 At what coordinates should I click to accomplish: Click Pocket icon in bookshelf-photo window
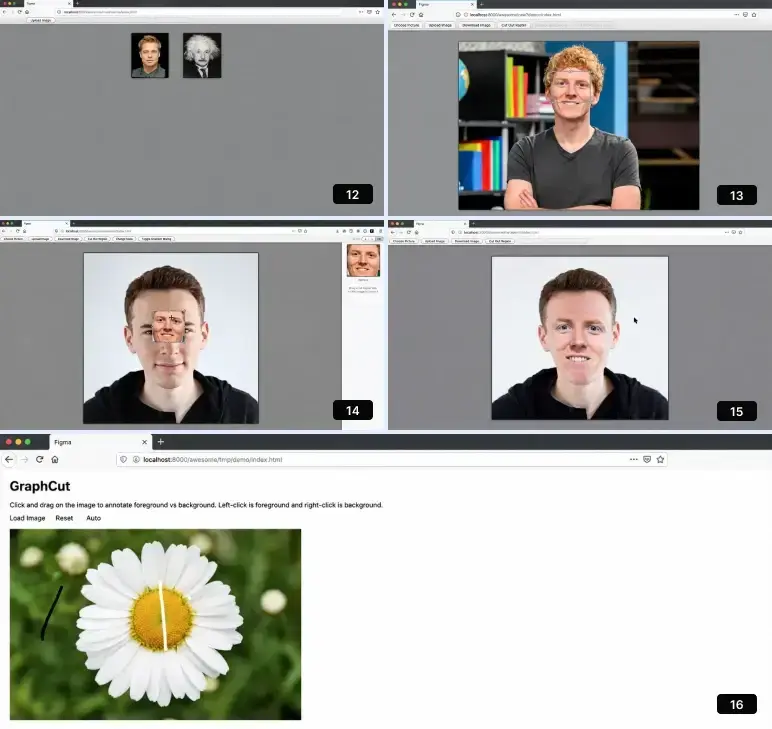[x=745, y=15]
